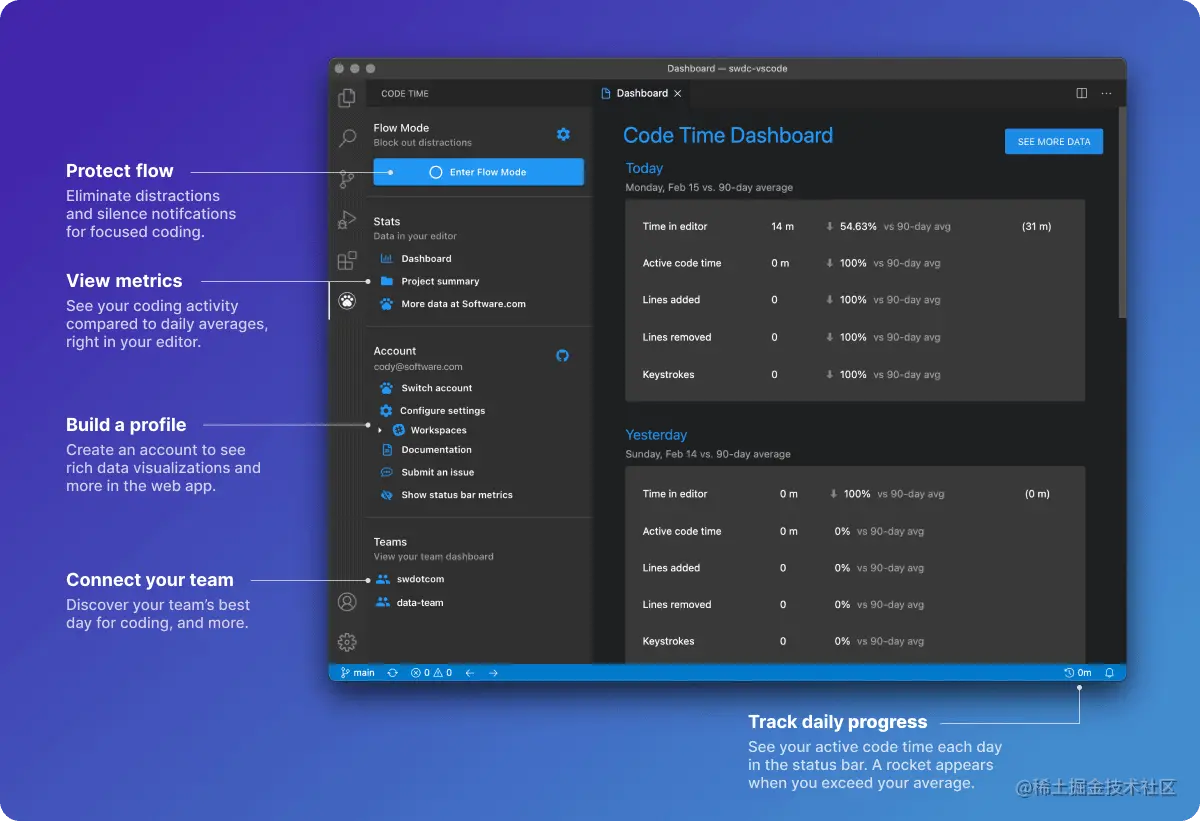Click the sync changes icon in status bar

[392, 673]
